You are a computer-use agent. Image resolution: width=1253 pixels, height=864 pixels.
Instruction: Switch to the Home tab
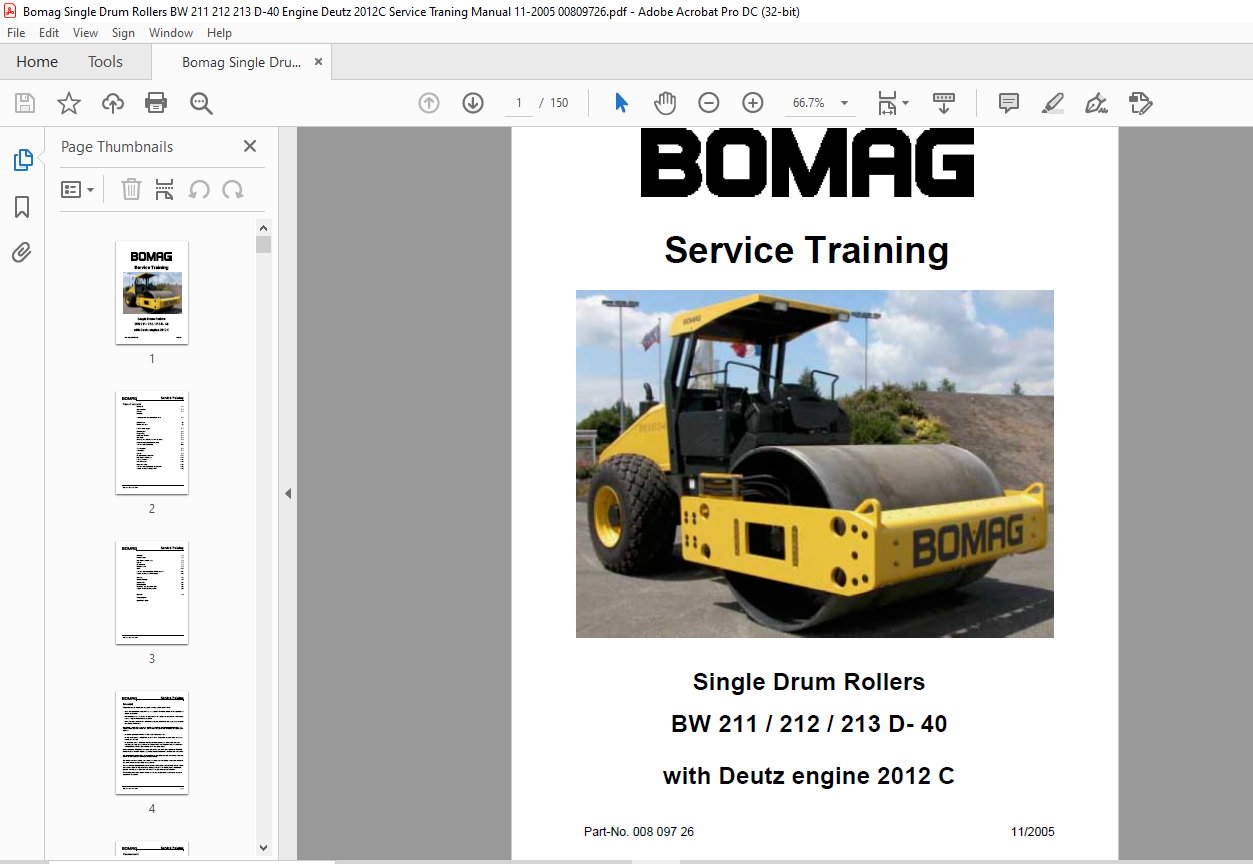pyautogui.click(x=37, y=62)
